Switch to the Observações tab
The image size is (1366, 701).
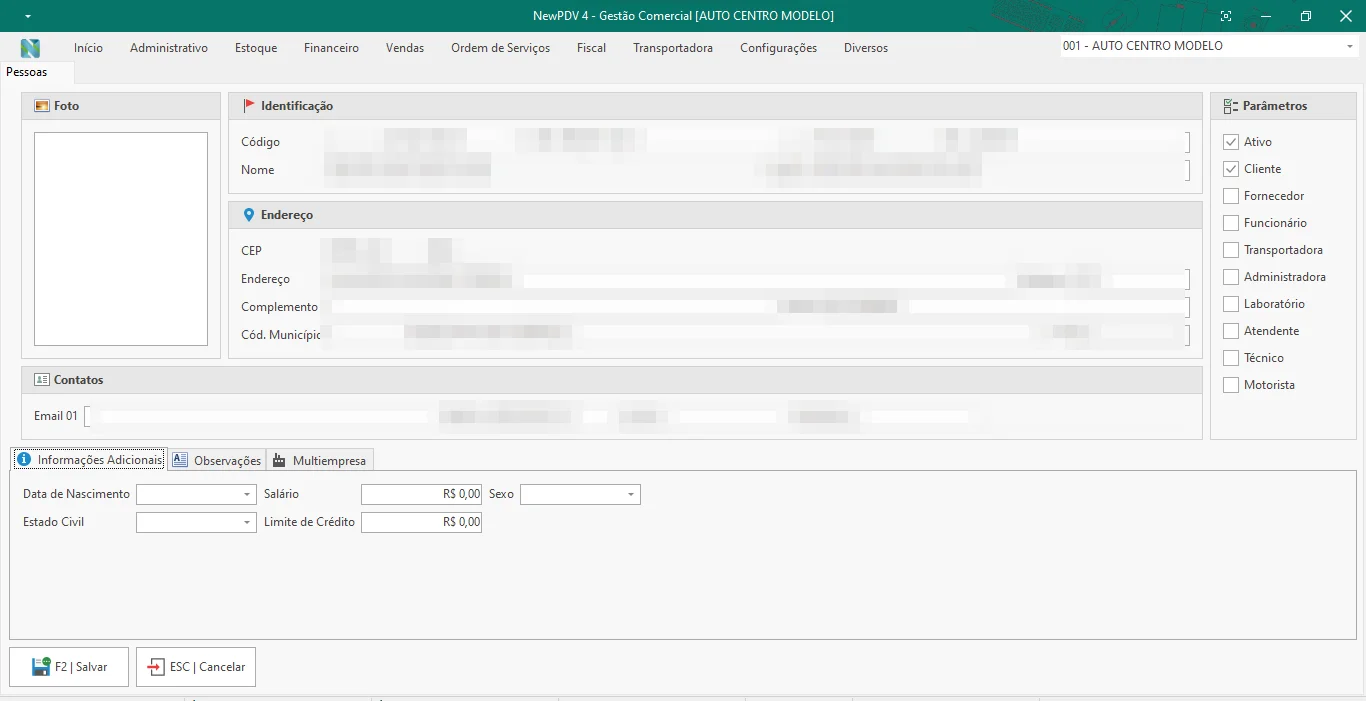click(217, 460)
